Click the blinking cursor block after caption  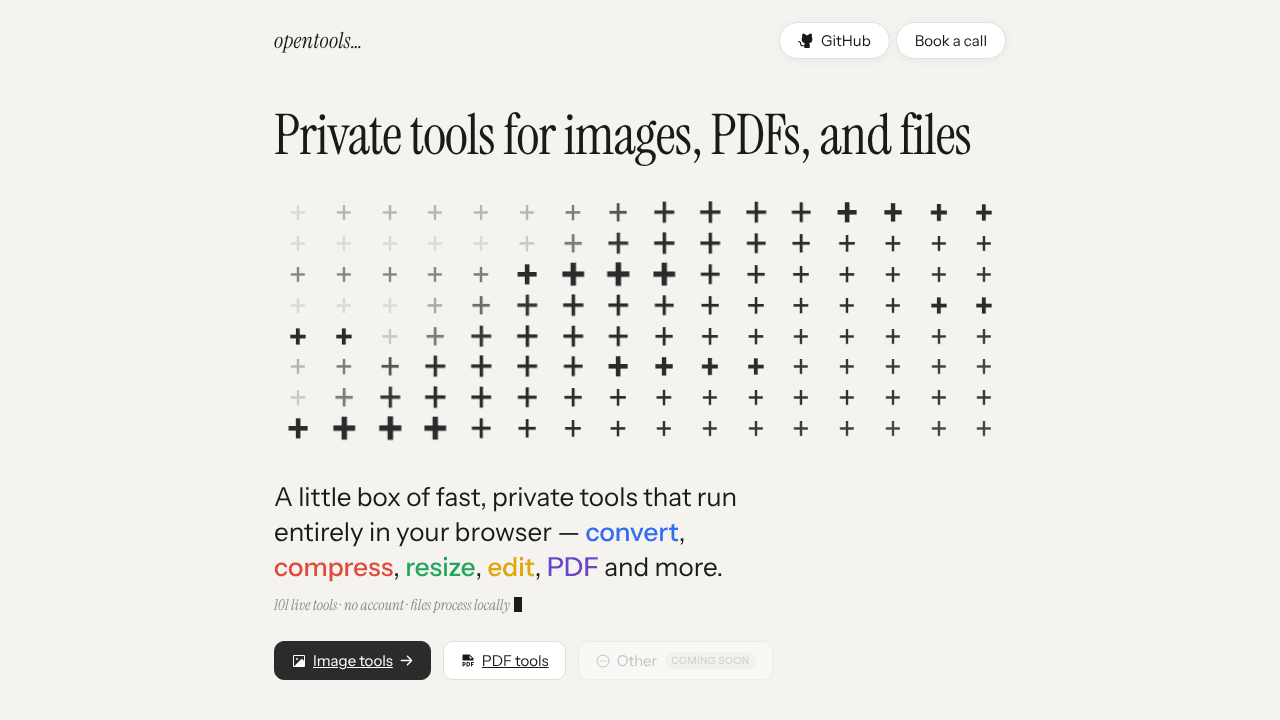point(518,605)
